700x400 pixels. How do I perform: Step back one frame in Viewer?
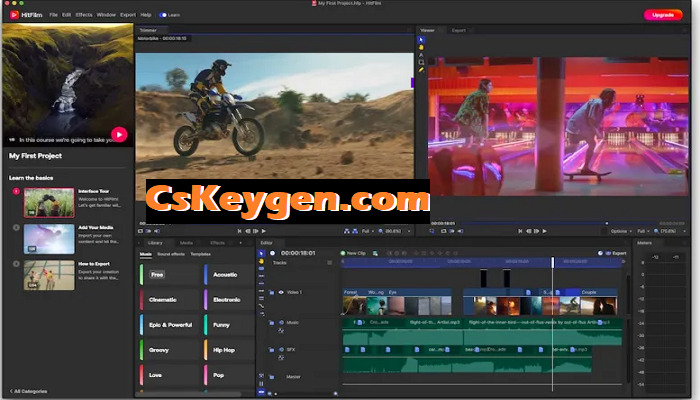click(529, 231)
